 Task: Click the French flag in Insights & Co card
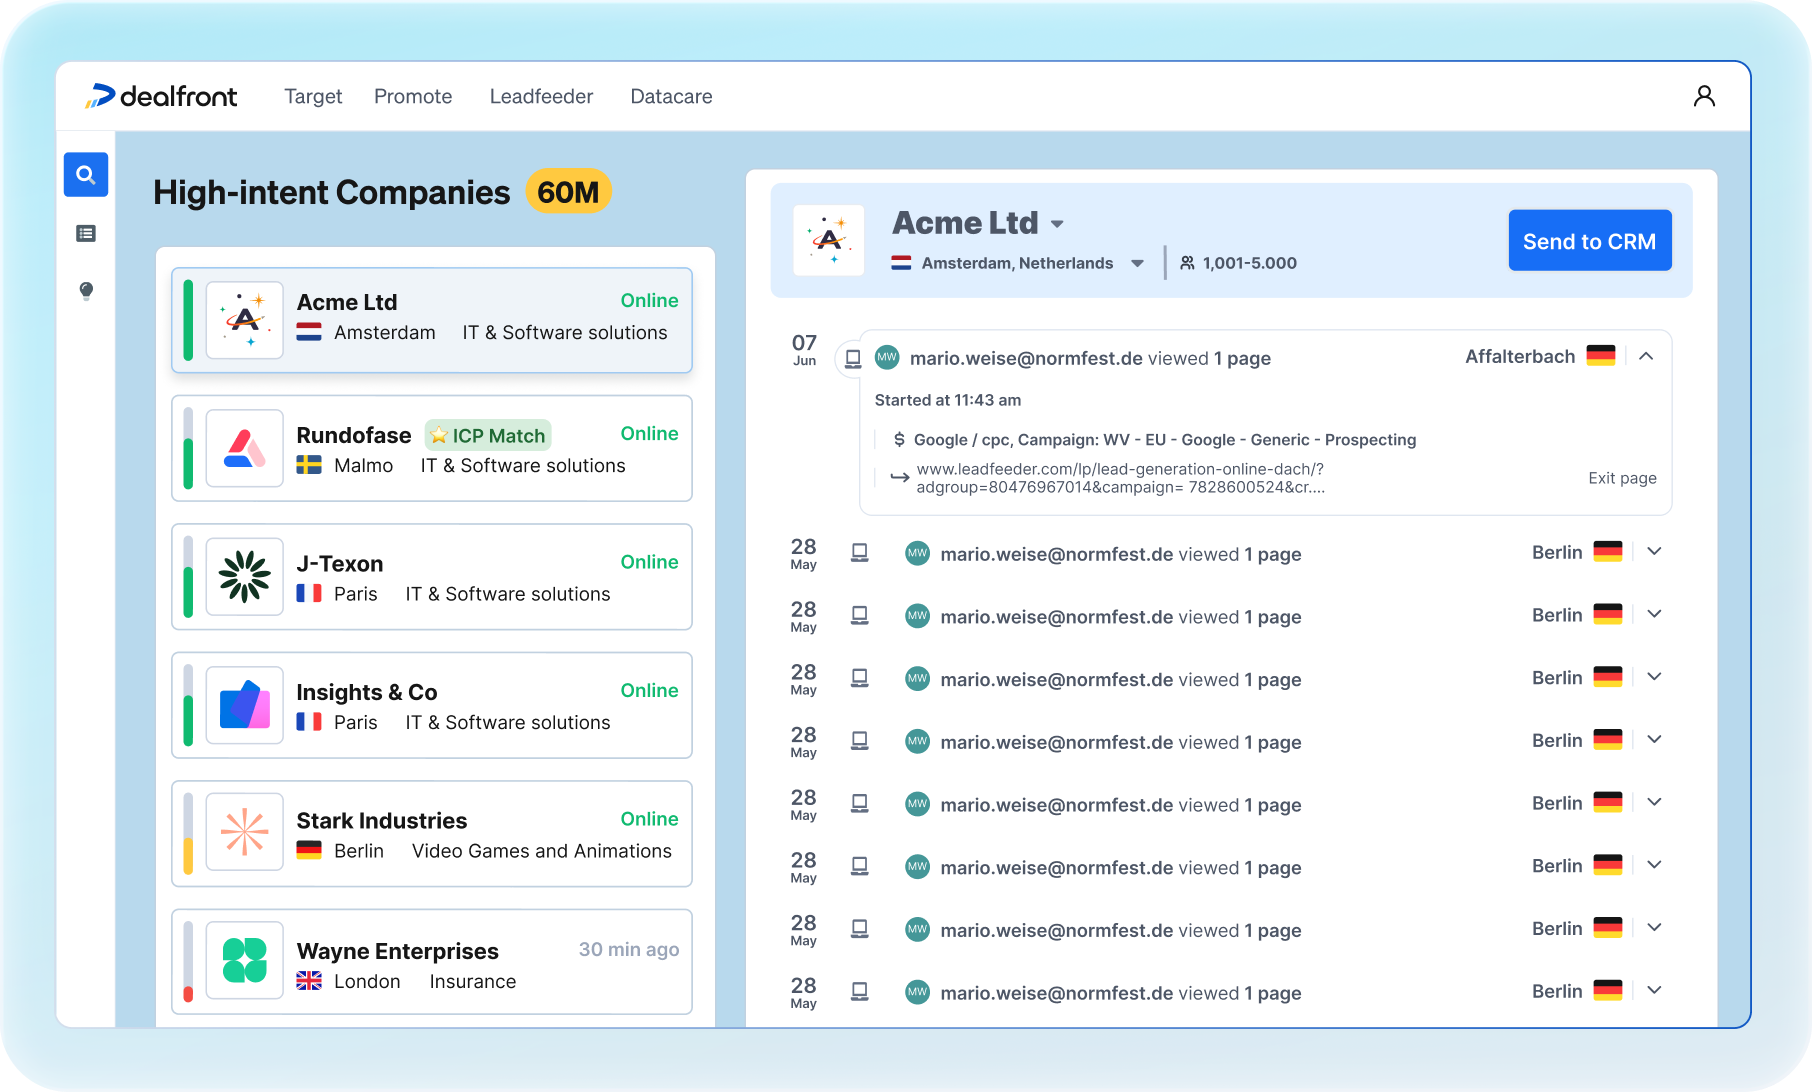click(x=309, y=721)
